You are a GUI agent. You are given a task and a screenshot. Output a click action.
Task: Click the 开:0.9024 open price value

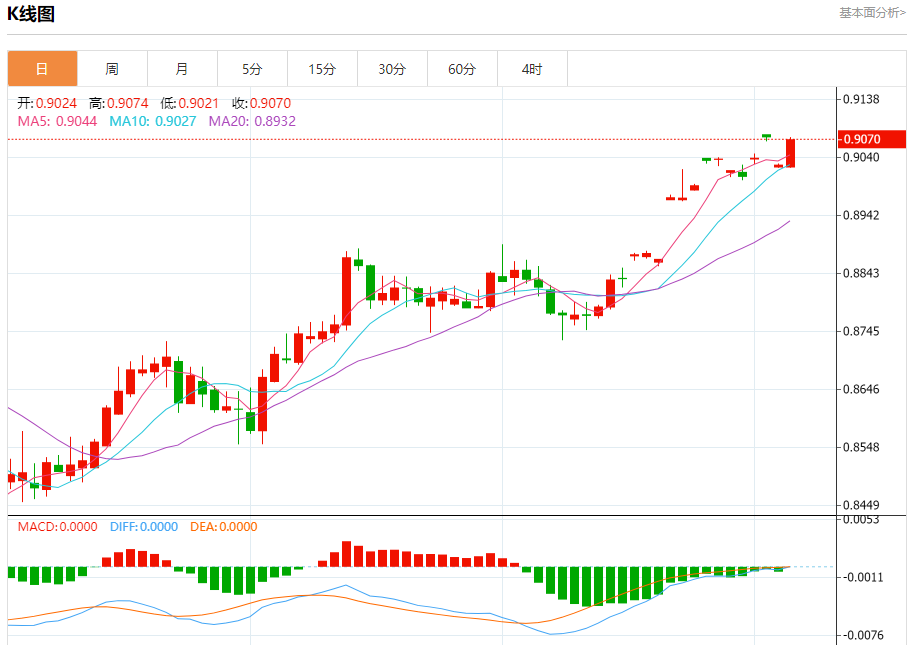(47, 103)
